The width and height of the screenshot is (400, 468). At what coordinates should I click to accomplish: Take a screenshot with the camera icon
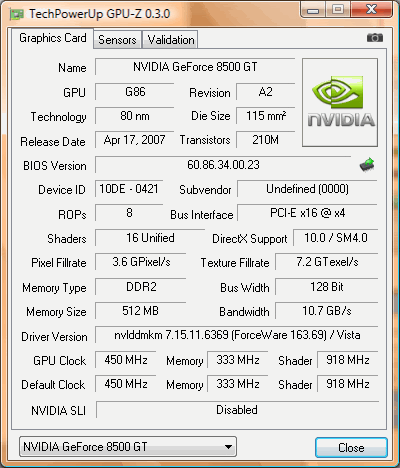tap(375, 38)
